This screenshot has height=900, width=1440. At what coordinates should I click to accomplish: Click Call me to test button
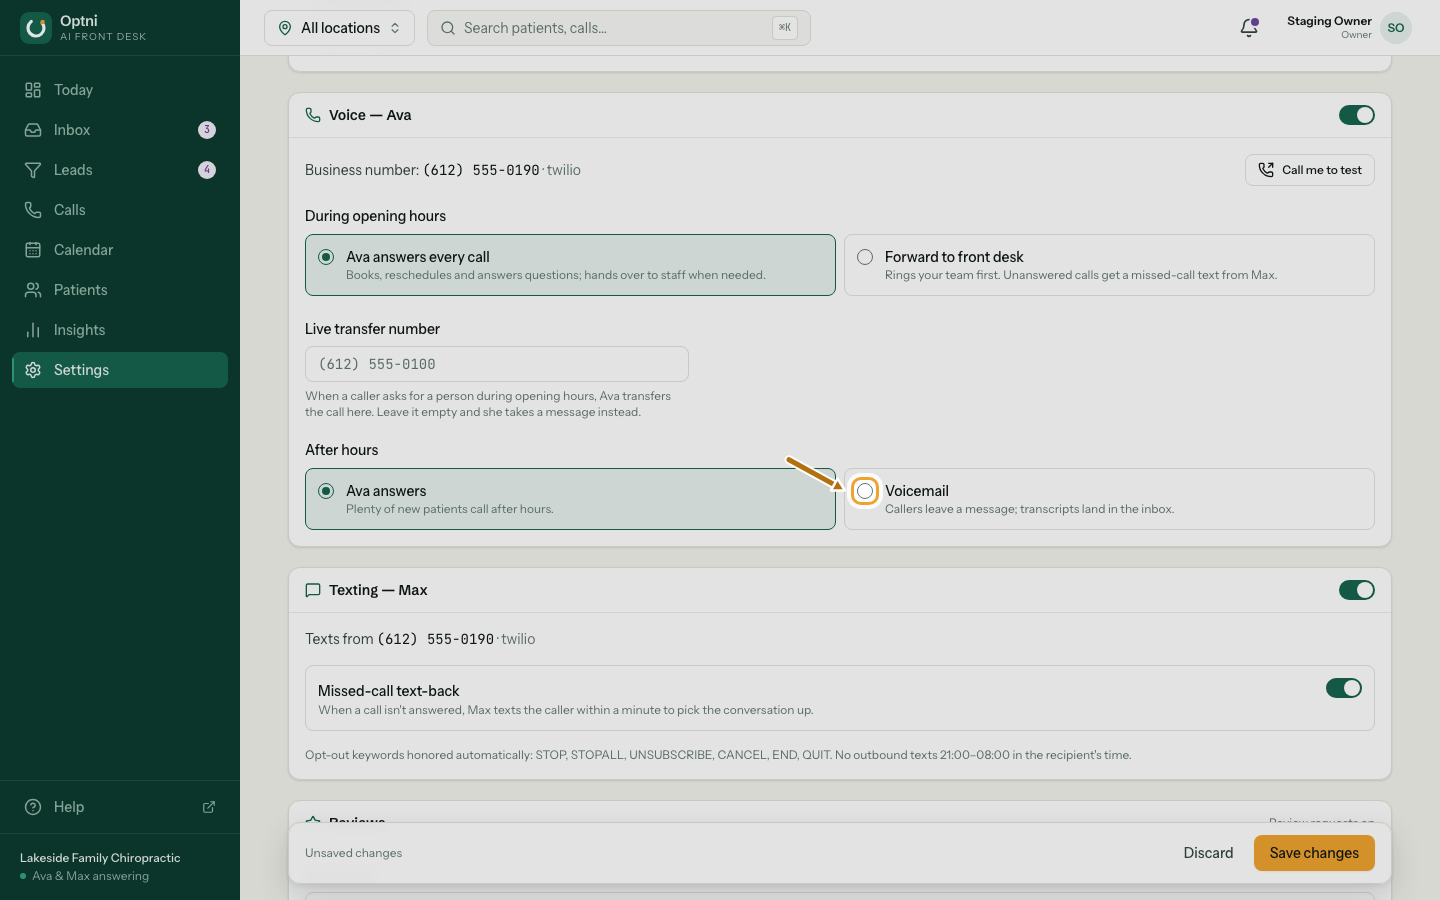[1310, 170]
